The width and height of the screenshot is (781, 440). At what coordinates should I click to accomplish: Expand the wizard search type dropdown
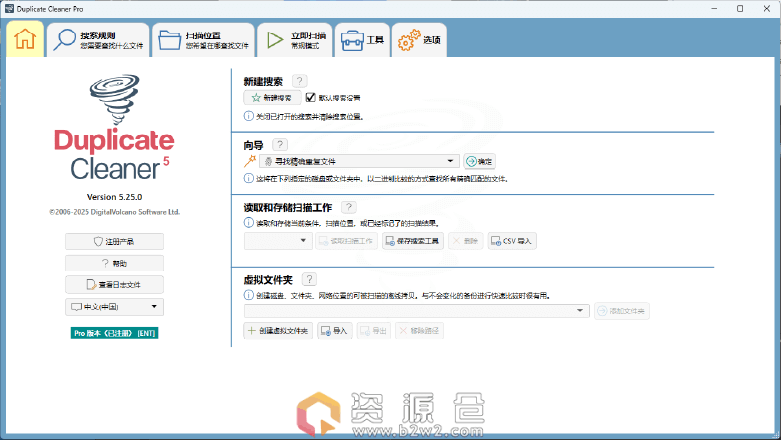[451, 161]
